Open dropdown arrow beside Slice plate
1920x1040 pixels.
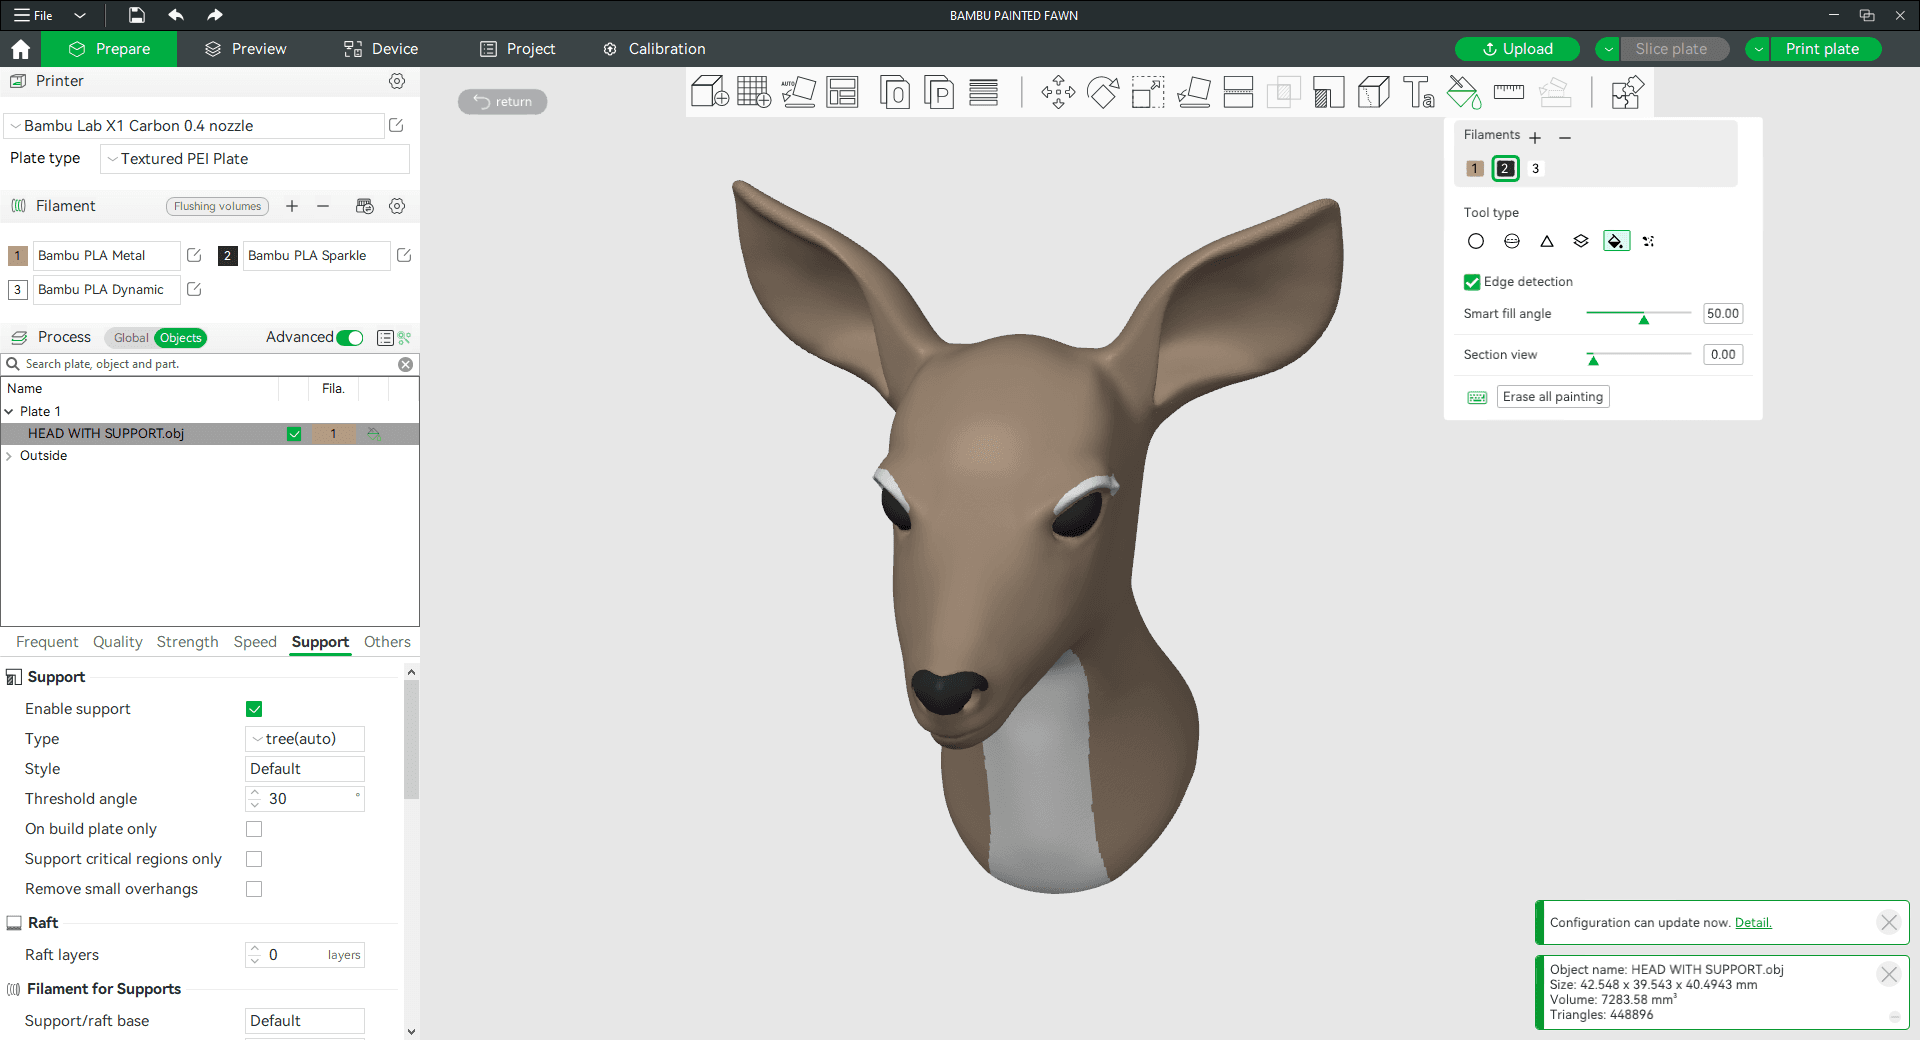(1608, 49)
